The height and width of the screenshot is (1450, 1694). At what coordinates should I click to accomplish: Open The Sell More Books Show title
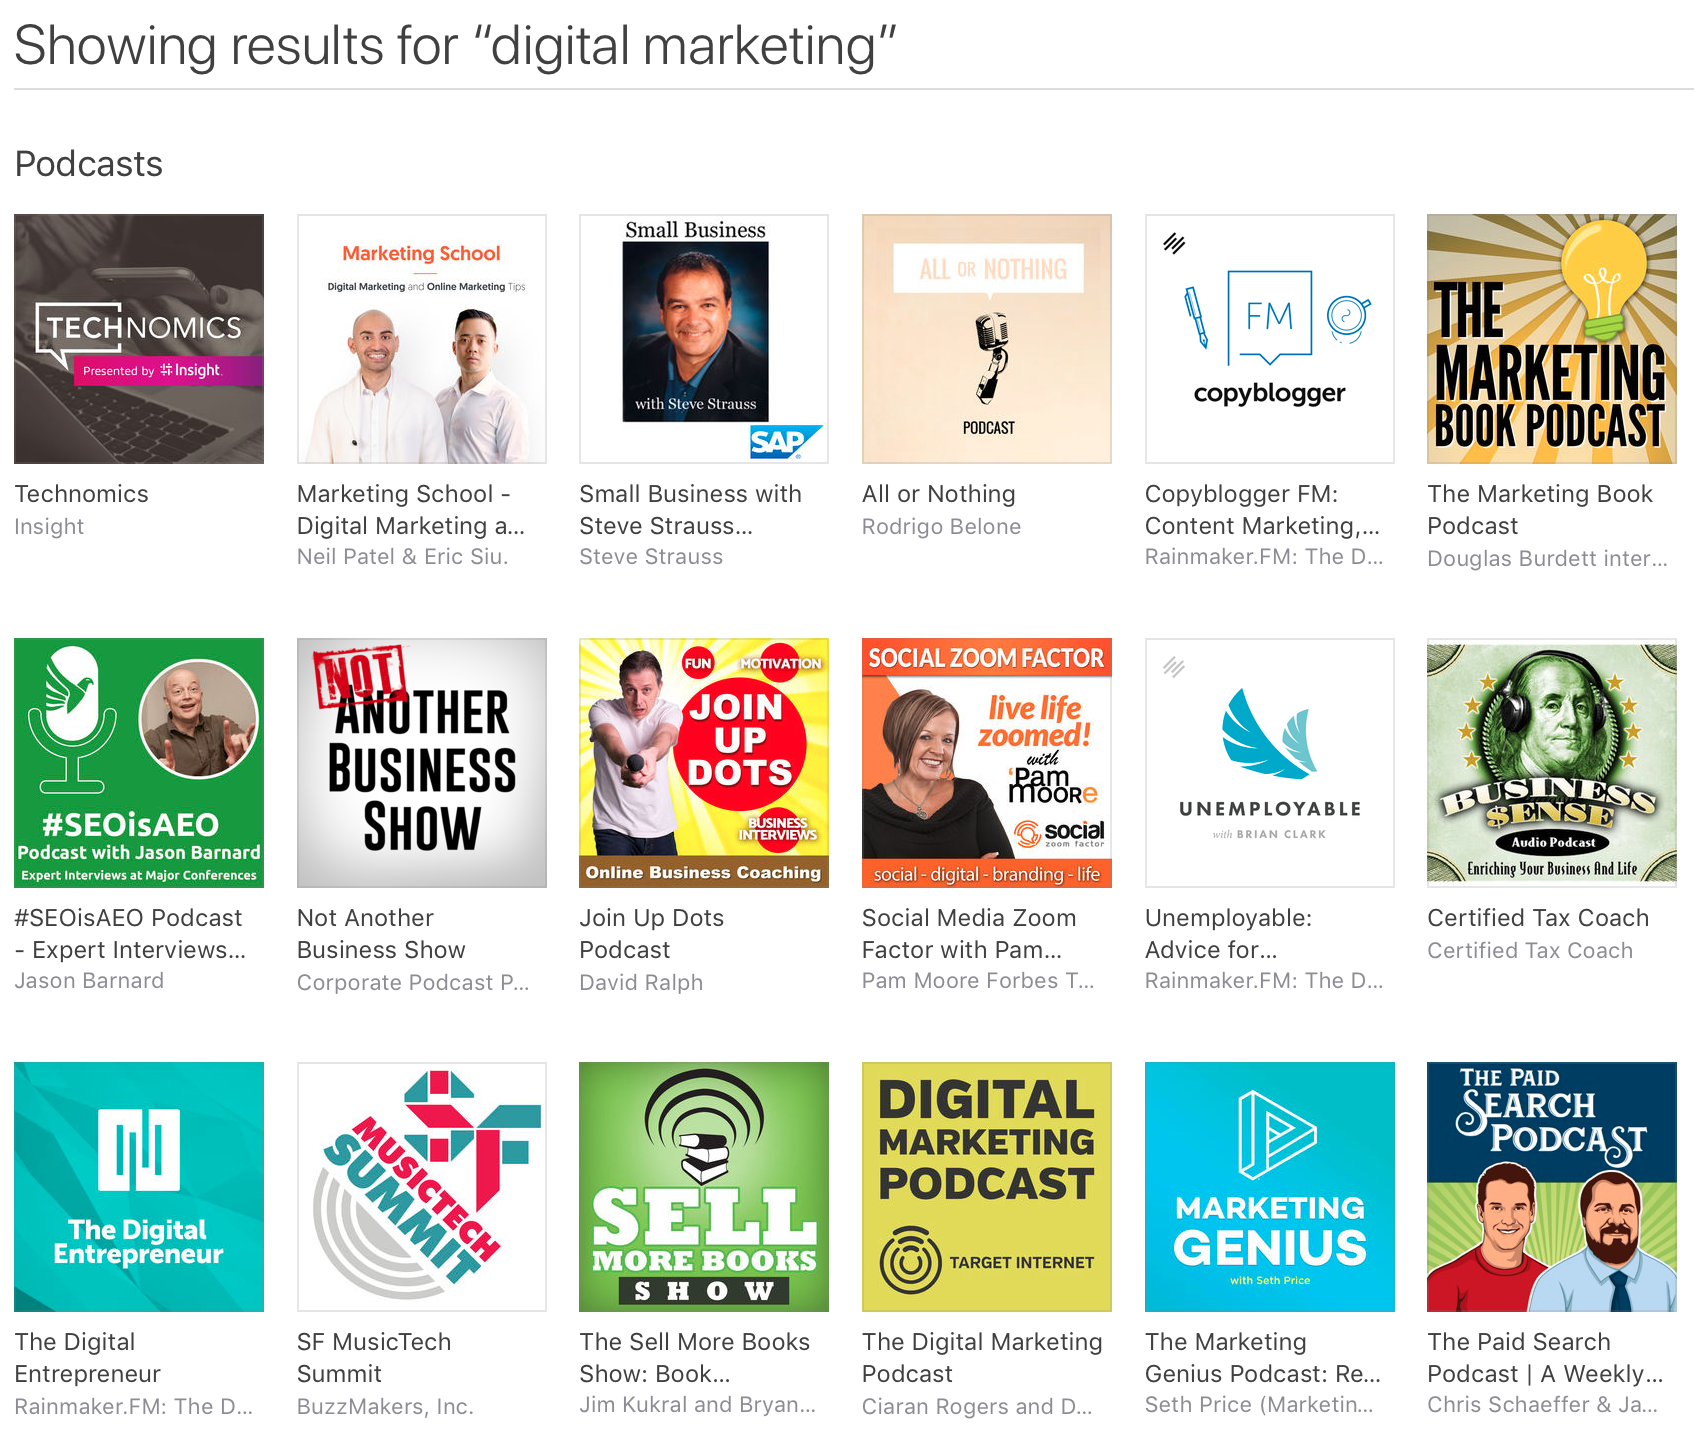click(x=695, y=1358)
